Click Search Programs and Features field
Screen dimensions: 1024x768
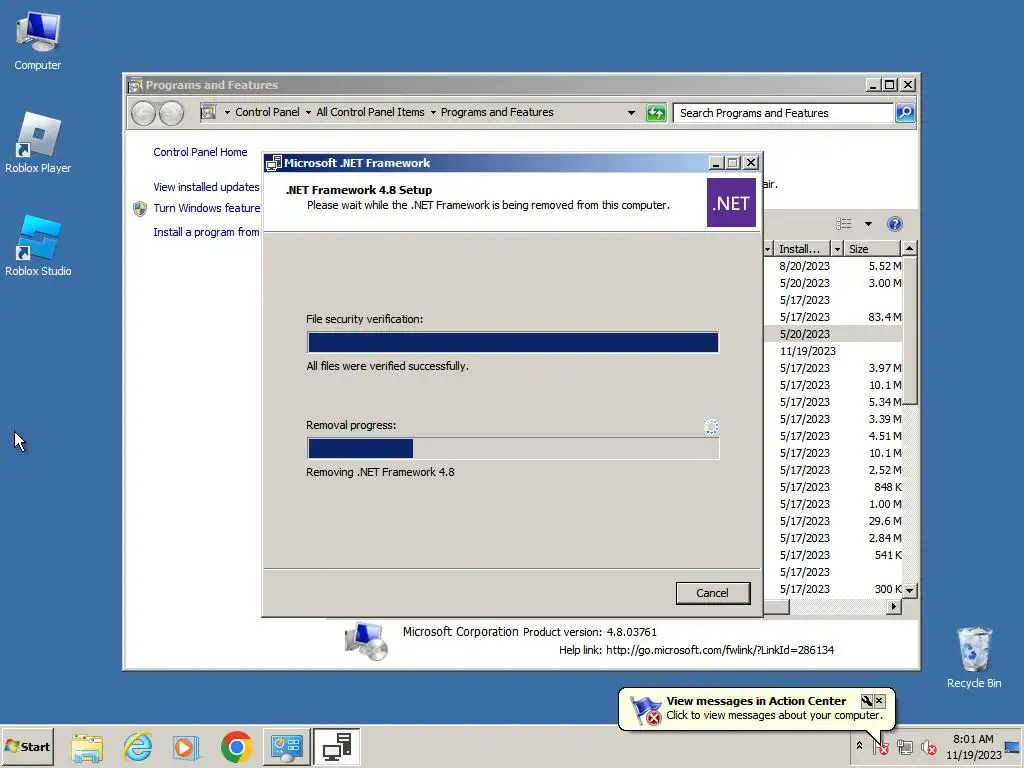click(x=782, y=113)
